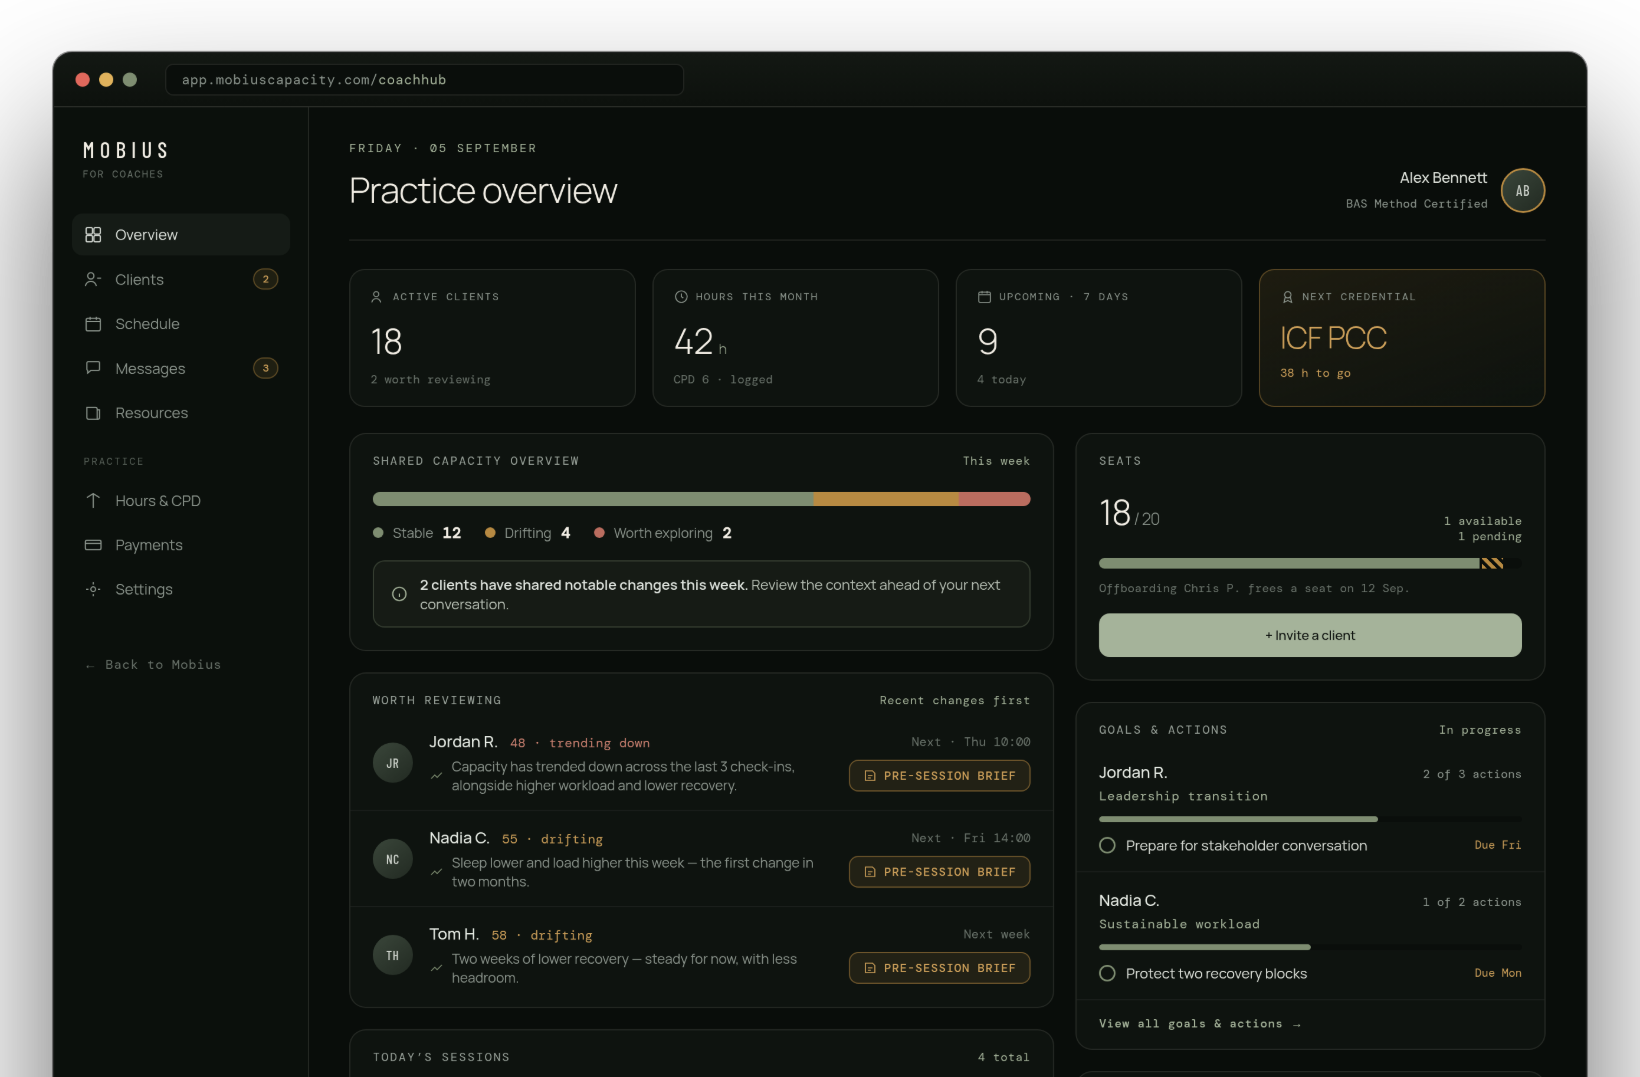This screenshot has height=1077, width=1640.
Task: Mark 'Prepare for stakeholder conversation' as done
Action: tap(1107, 845)
